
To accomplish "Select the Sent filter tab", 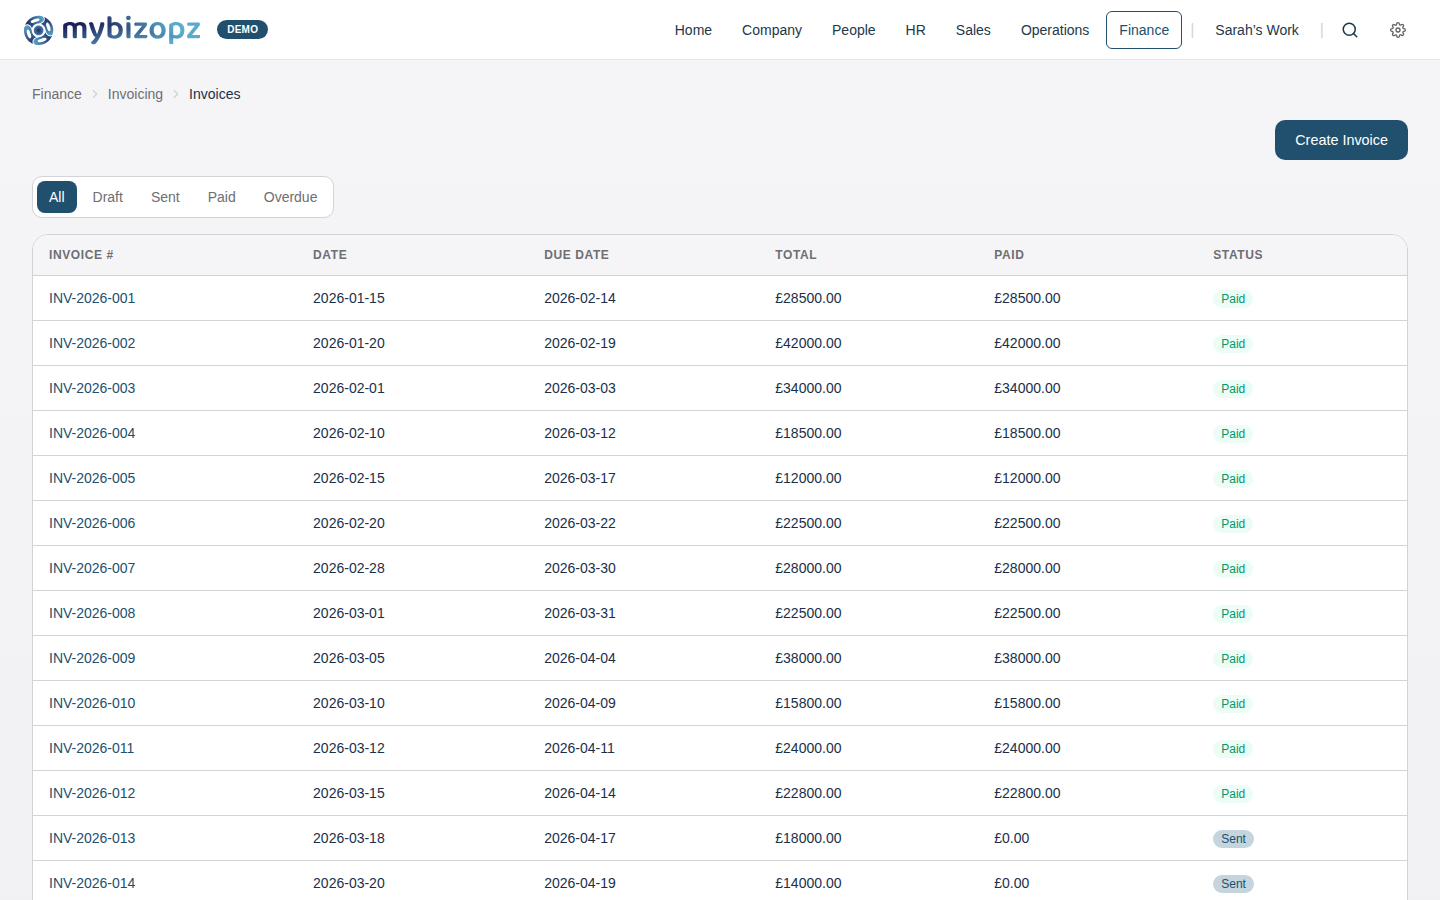I will point(164,197).
